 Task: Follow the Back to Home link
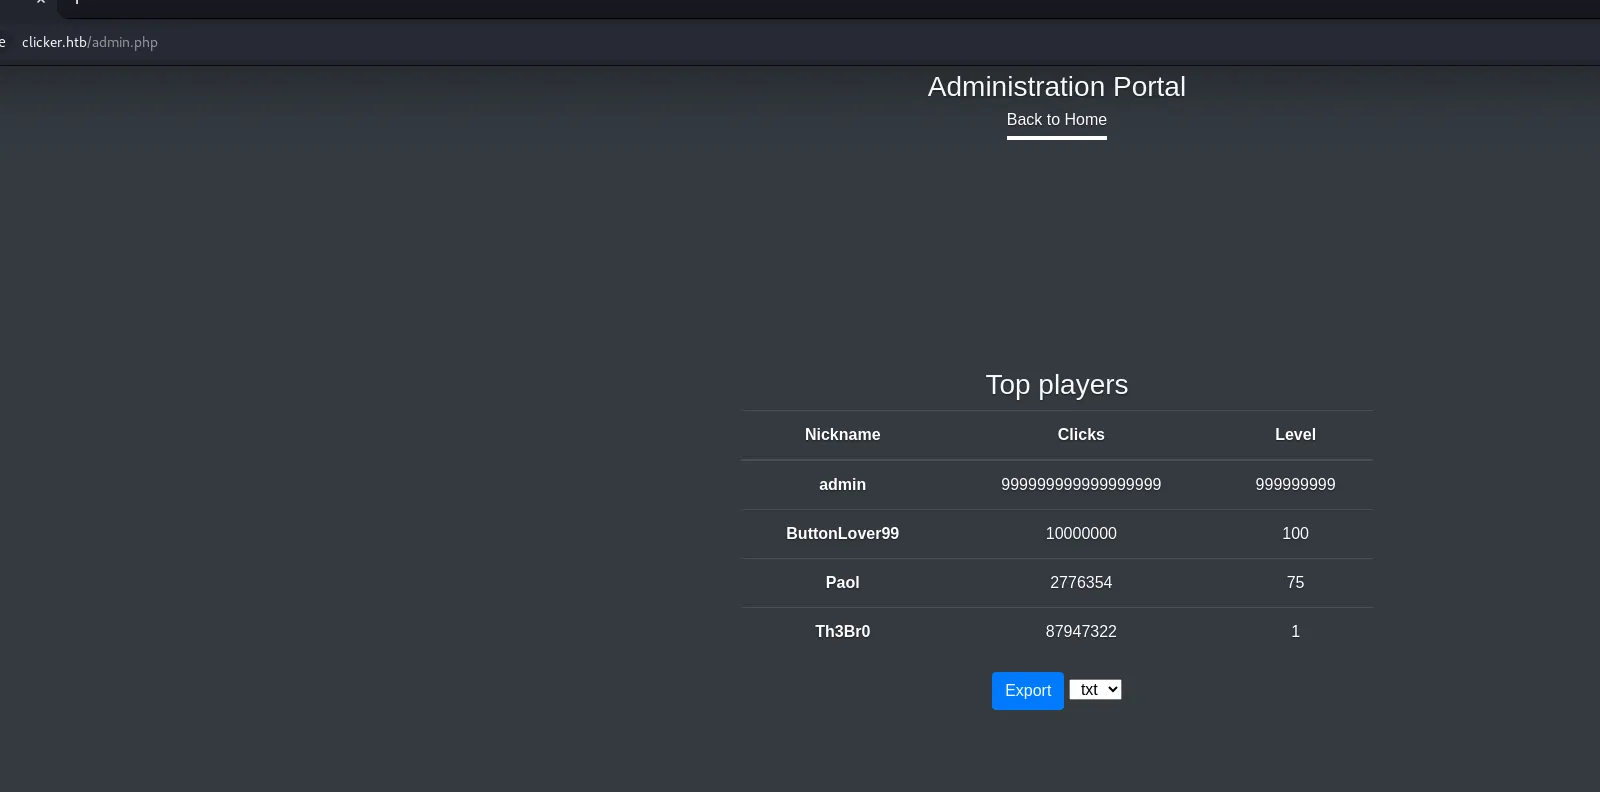click(x=1056, y=120)
